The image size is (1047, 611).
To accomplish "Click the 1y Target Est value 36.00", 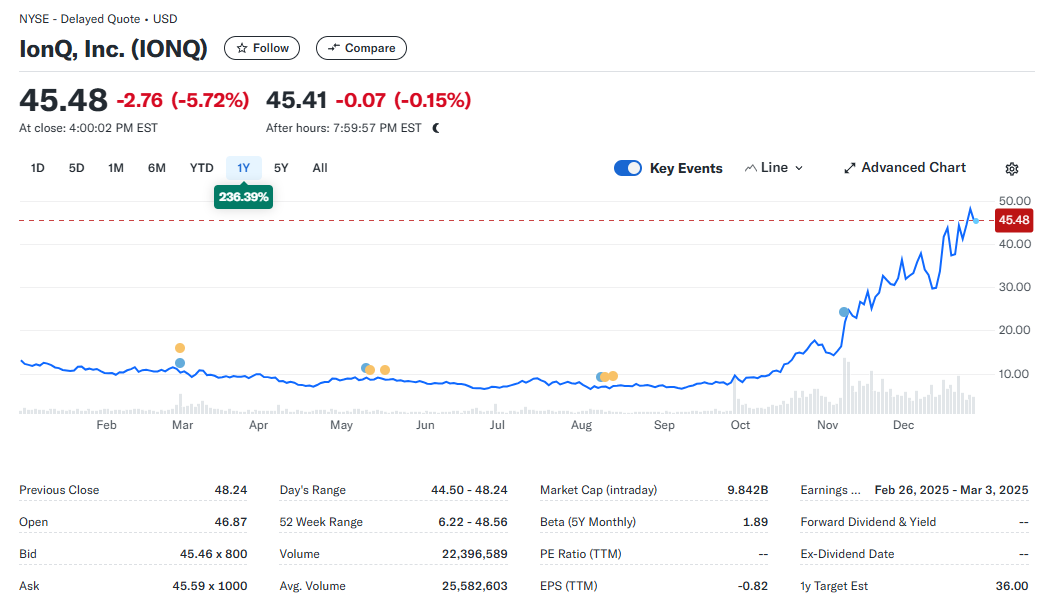I will tap(1012, 586).
